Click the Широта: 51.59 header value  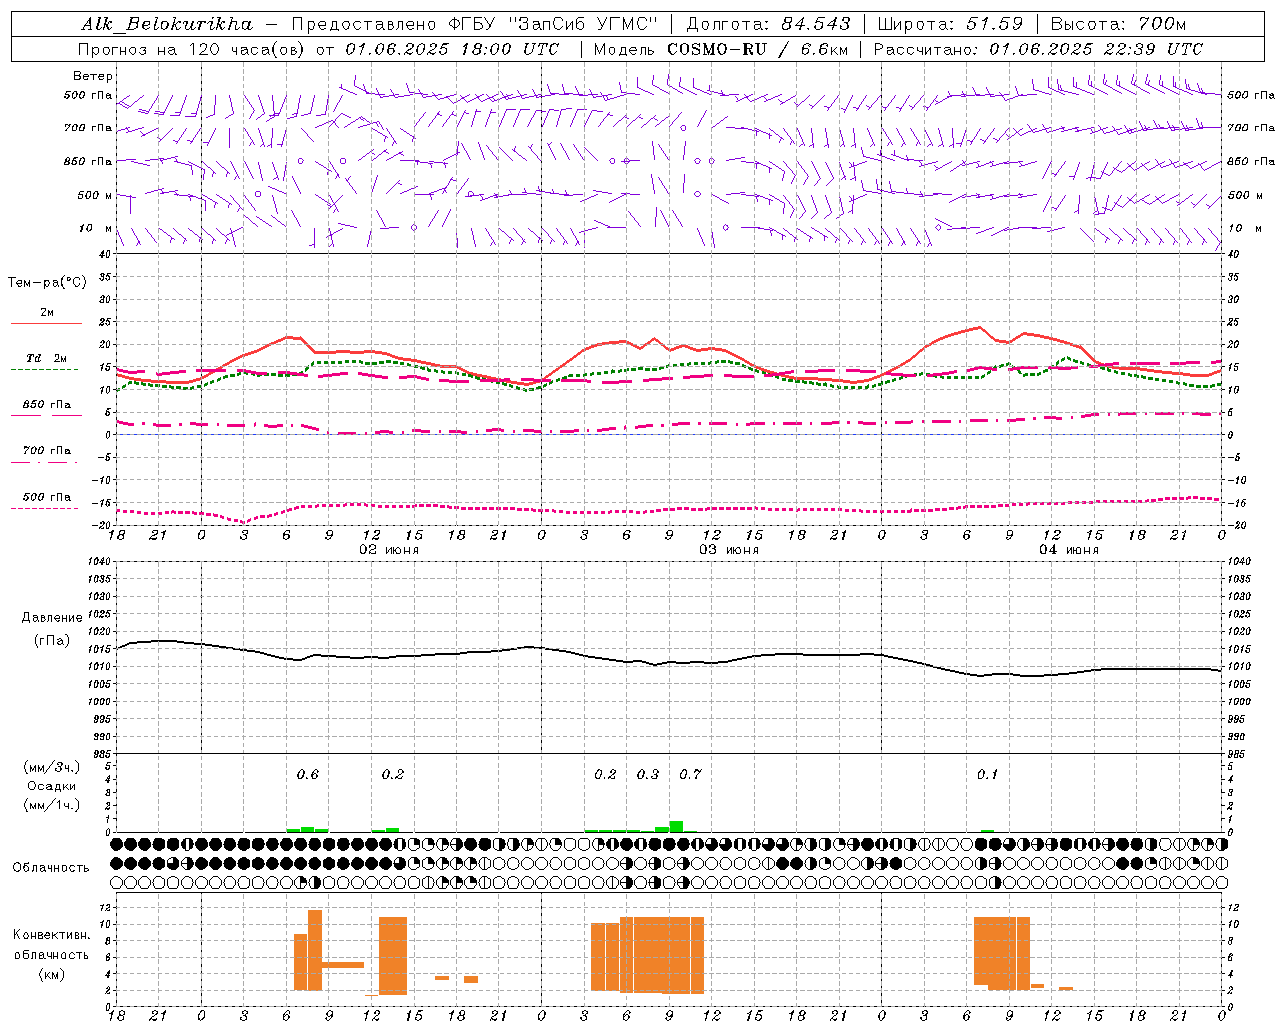tap(949, 24)
